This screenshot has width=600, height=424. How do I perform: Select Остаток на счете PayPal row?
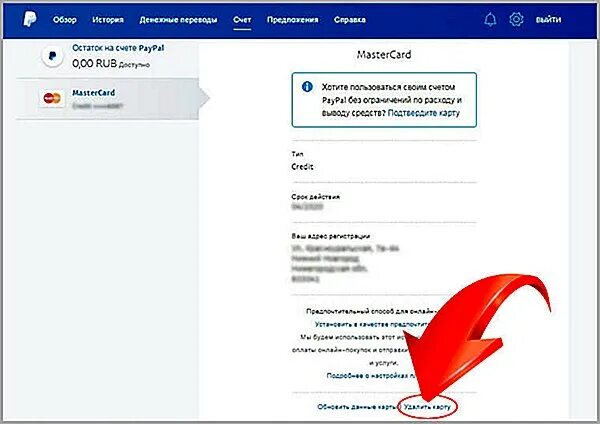pyautogui.click(x=108, y=57)
